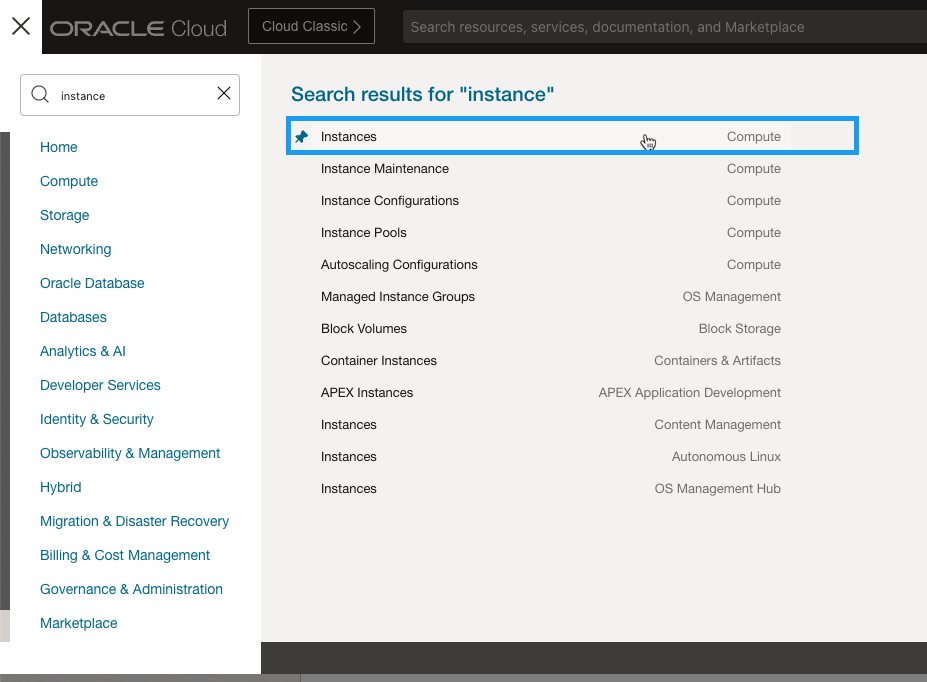Click the Oracle Cloud logo

pos(138,28)
